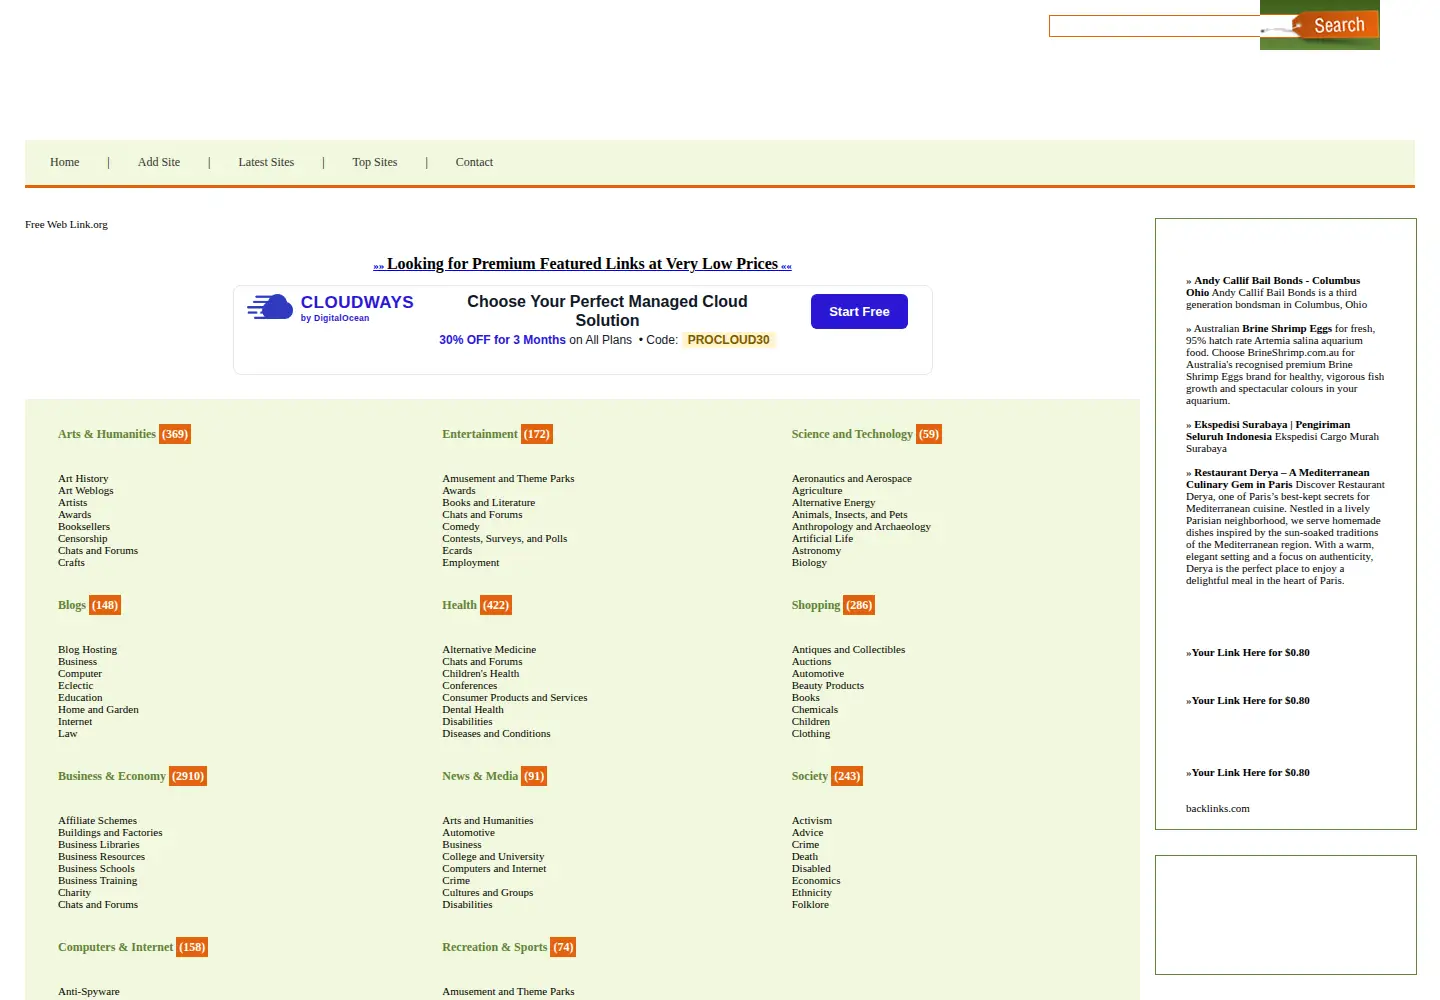Open the Alternative Medicine subcategory
The height and width of the screenshot is (1000, 1440).
489,650
